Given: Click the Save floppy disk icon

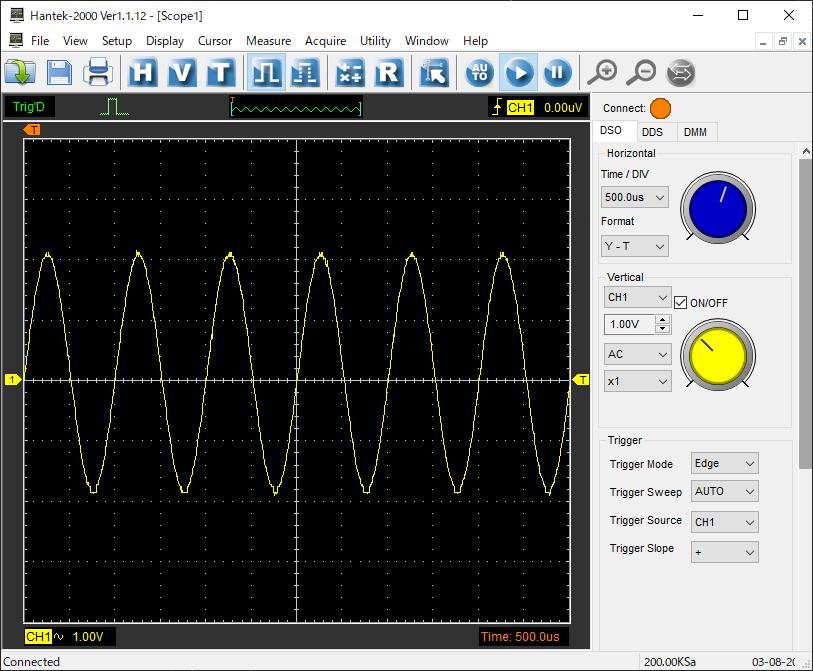Looking at the screenshot, I should [60, 72].
